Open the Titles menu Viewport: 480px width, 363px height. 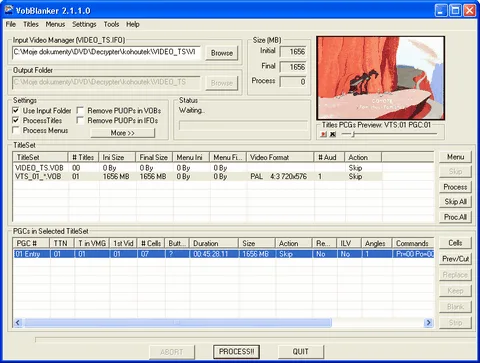(x=31, y=24)
